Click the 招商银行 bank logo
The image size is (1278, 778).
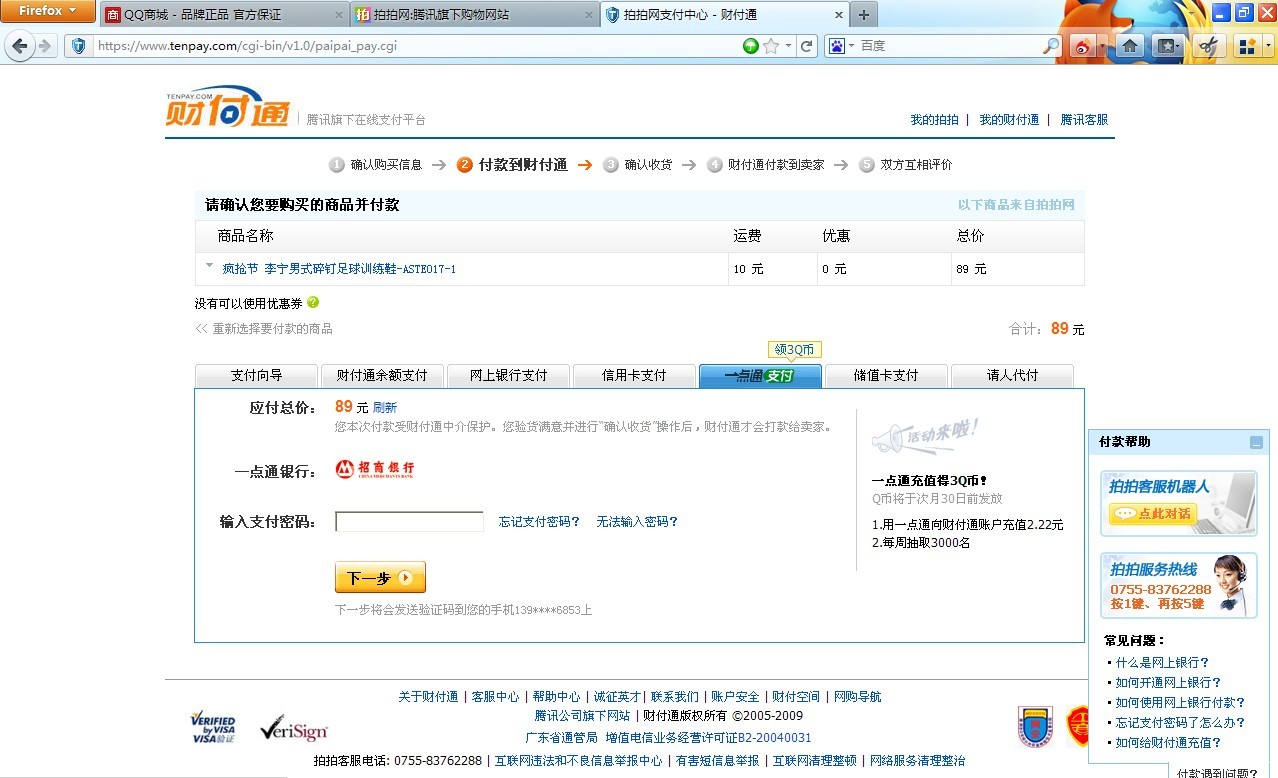pos(375,469)
